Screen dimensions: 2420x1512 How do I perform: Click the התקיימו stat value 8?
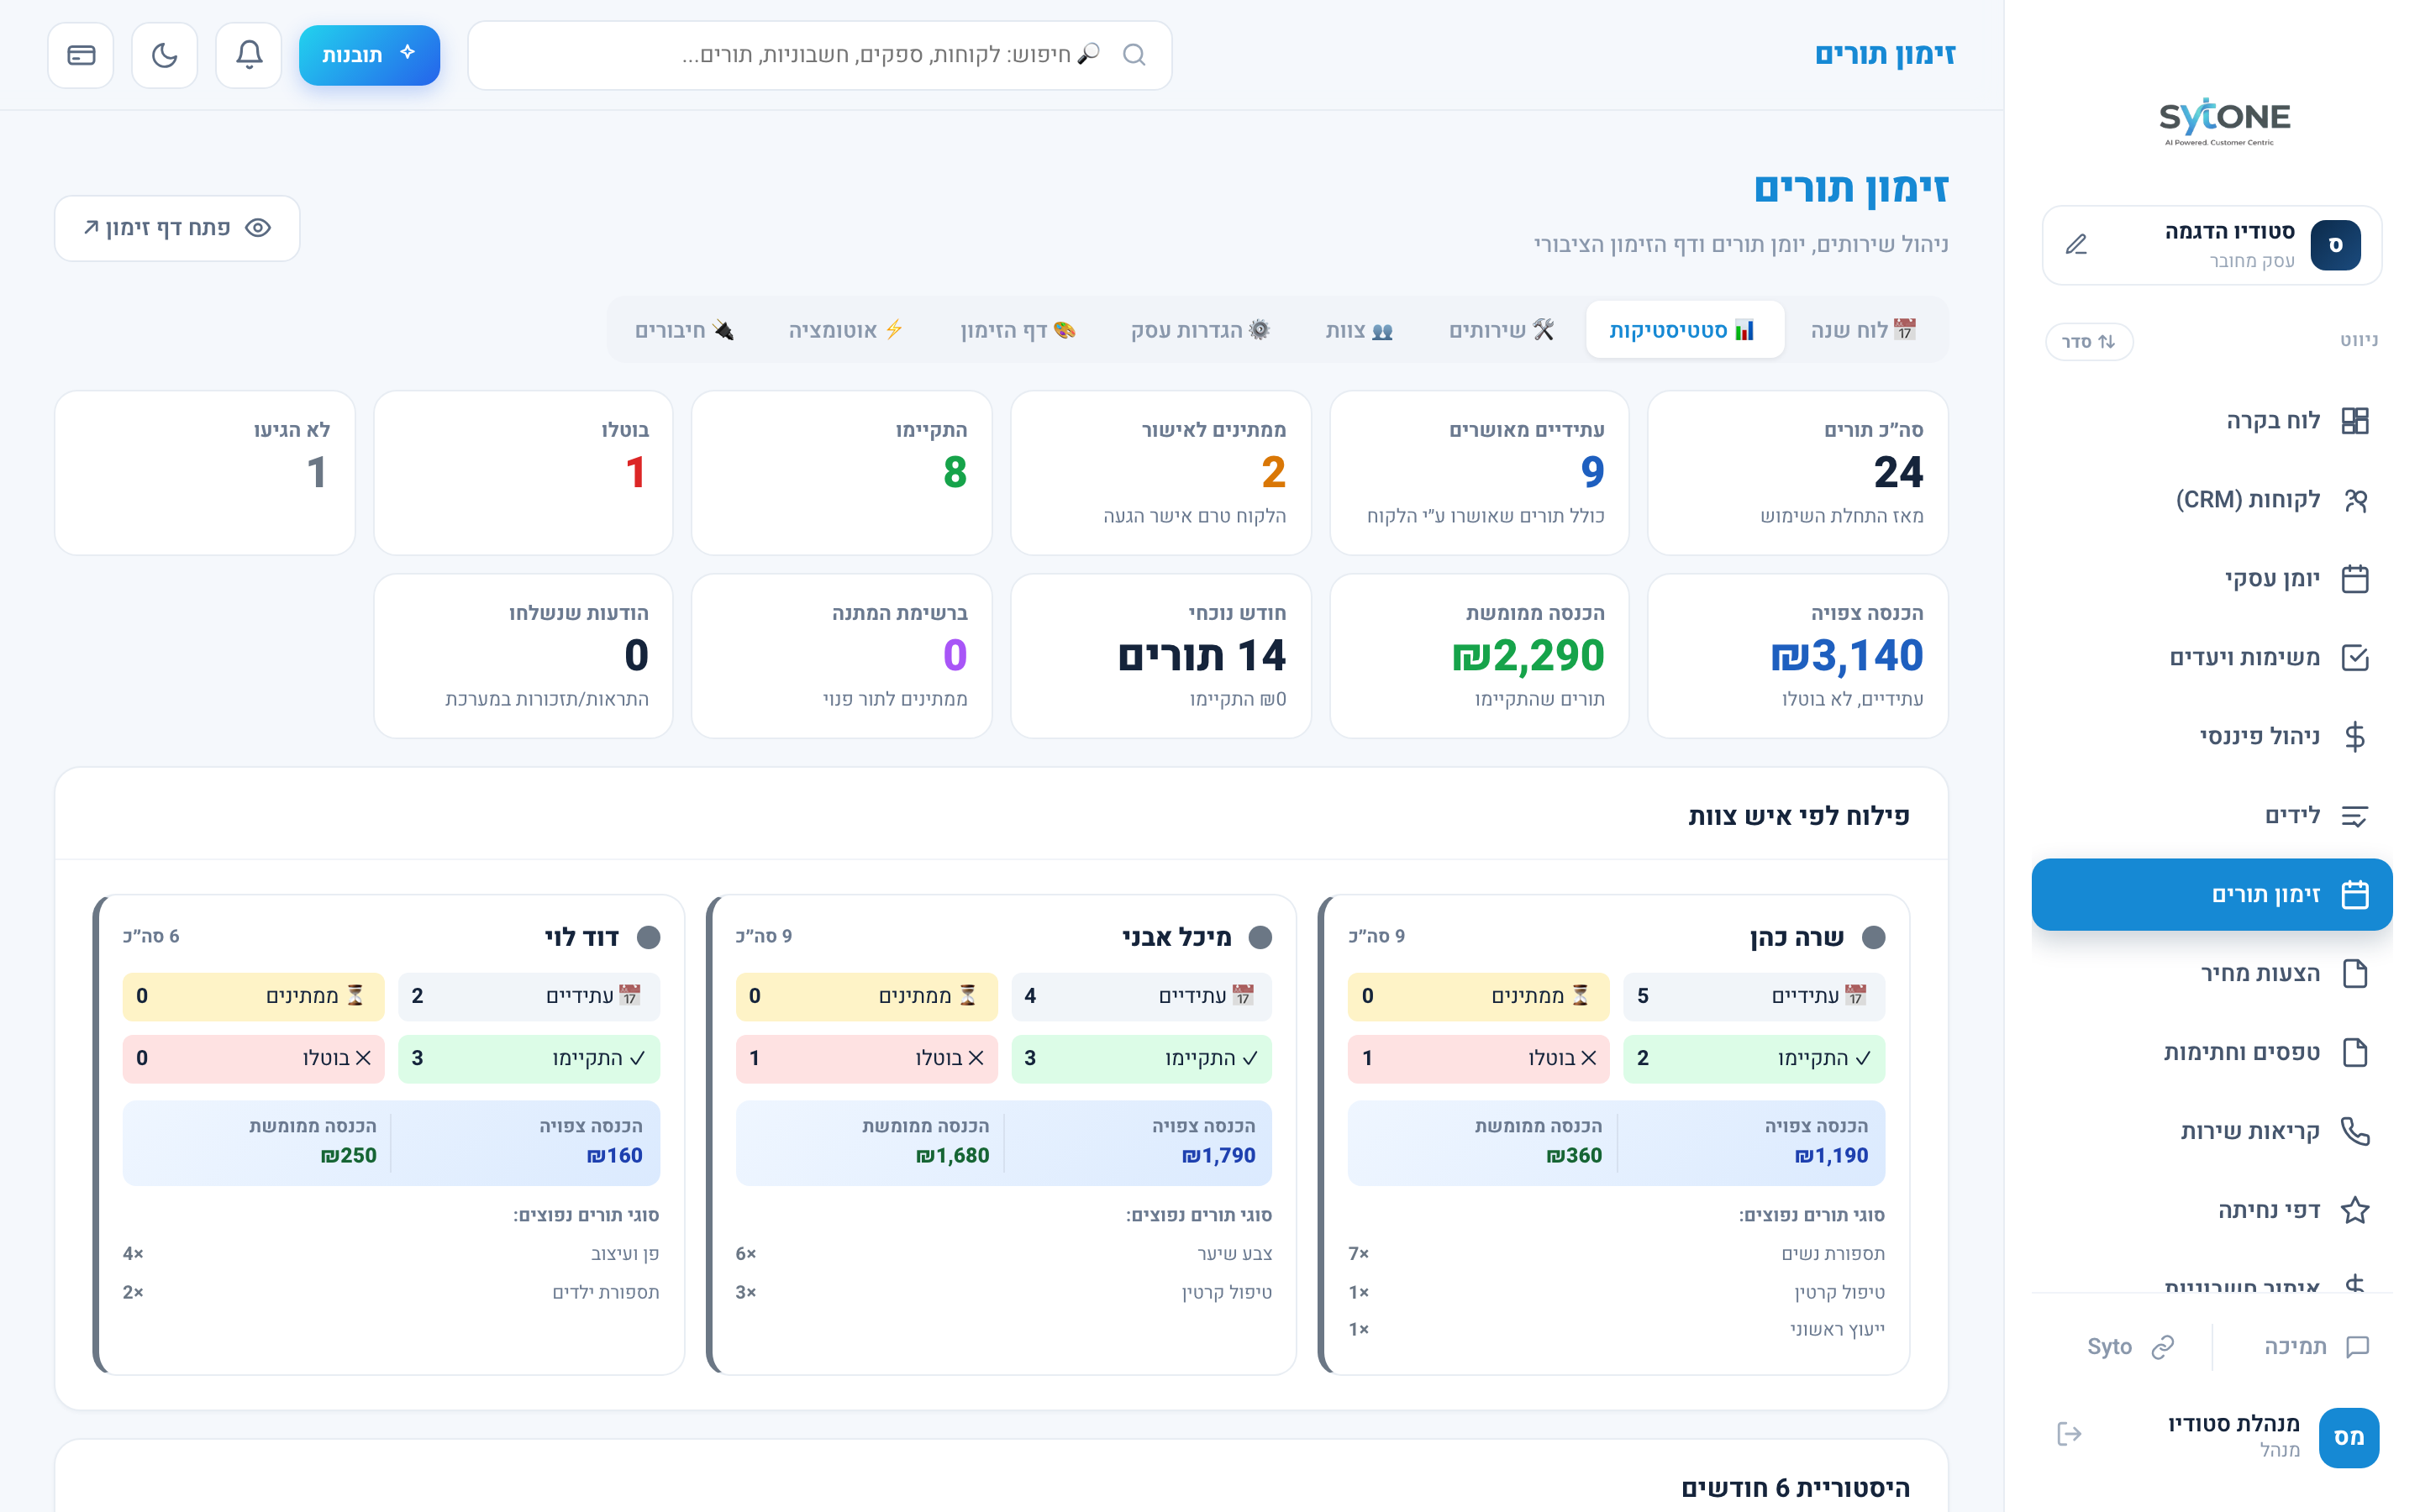pyautogui.click(x=954, y=472)
